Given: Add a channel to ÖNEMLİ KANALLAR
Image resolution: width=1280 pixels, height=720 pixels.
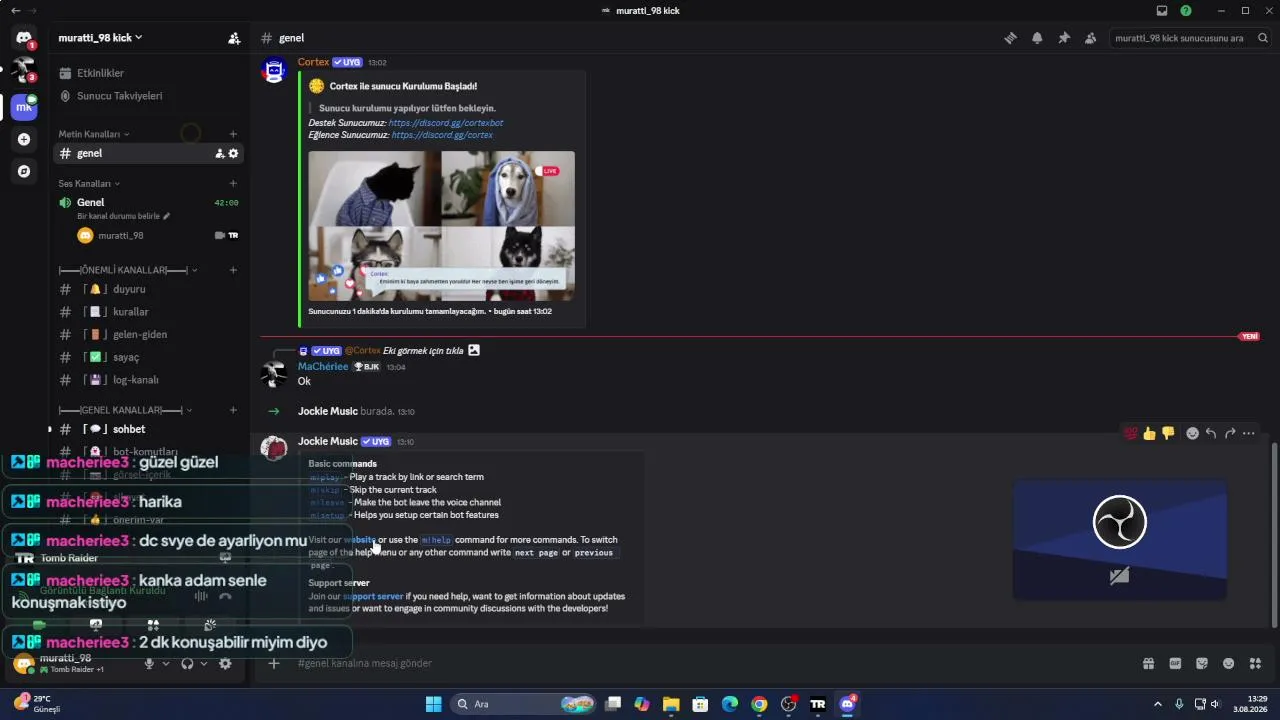Looking at the screenshot, I should point(233,270).
